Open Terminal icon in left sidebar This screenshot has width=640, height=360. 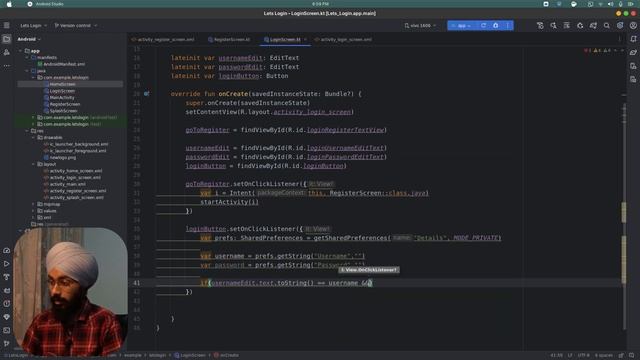tap(7, 330)
